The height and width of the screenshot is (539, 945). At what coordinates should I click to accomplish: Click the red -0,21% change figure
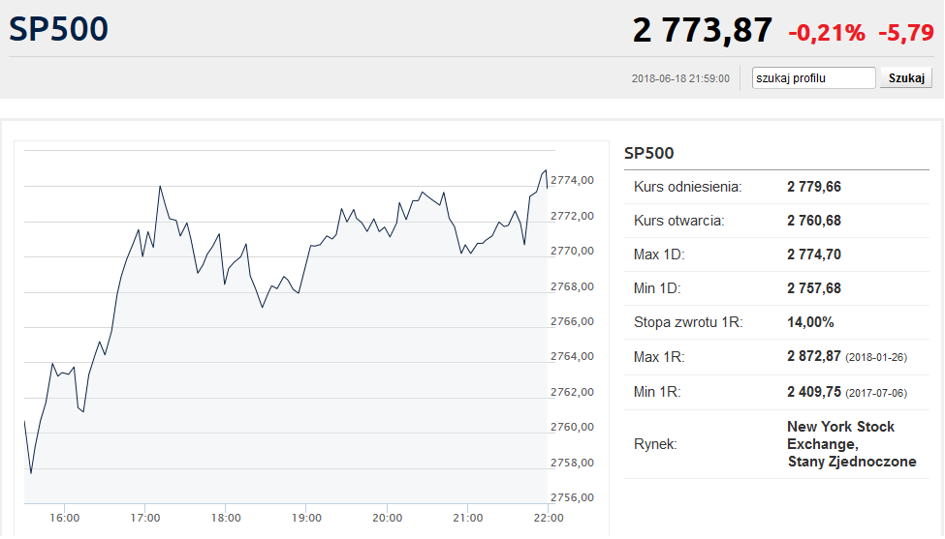[826, 33]
